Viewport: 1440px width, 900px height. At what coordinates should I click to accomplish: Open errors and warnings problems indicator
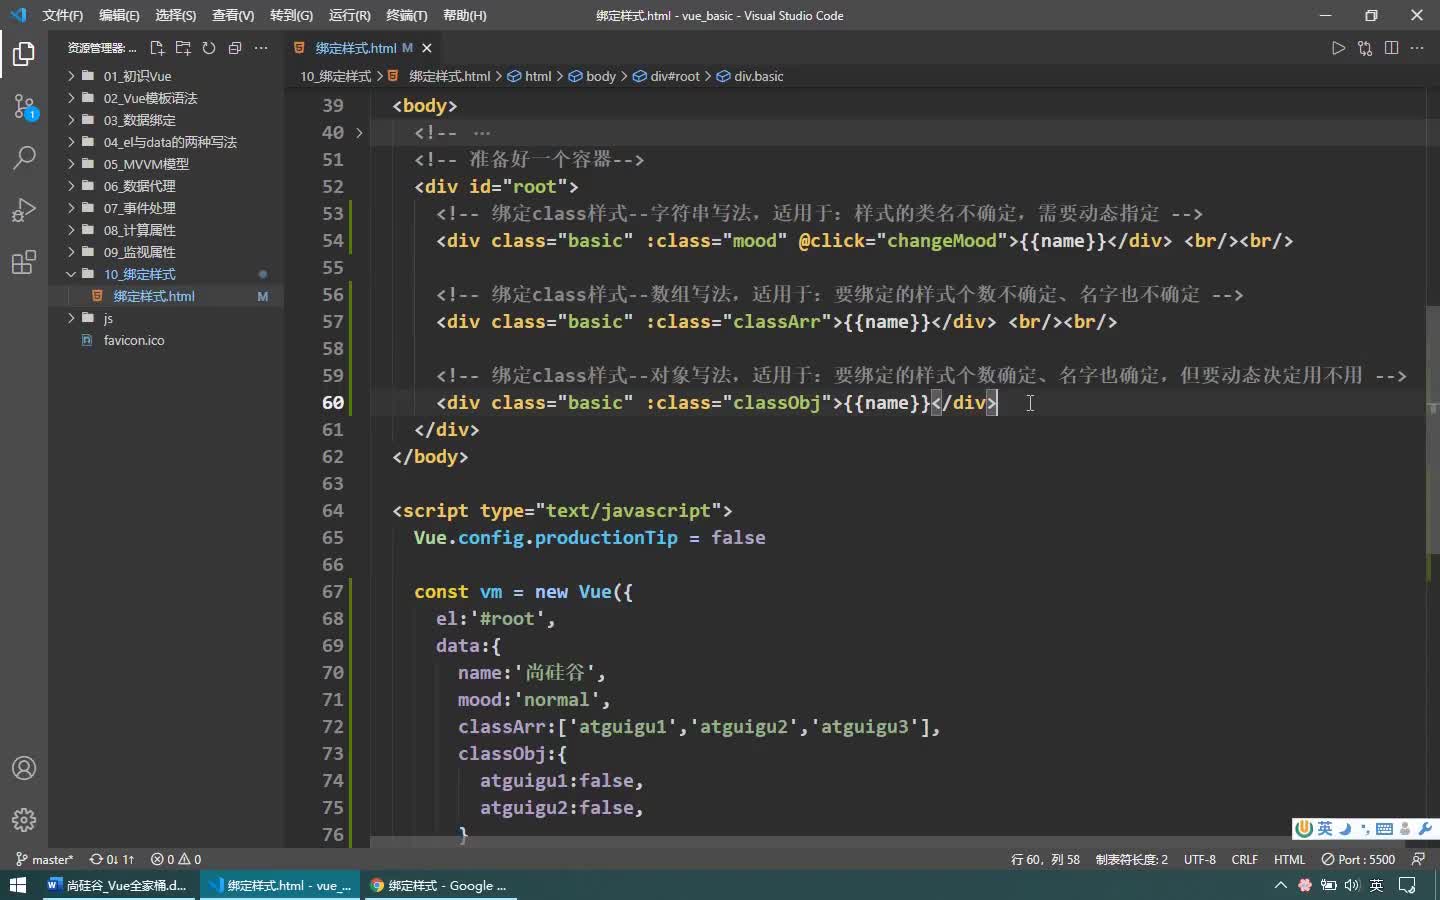(176, 859)
